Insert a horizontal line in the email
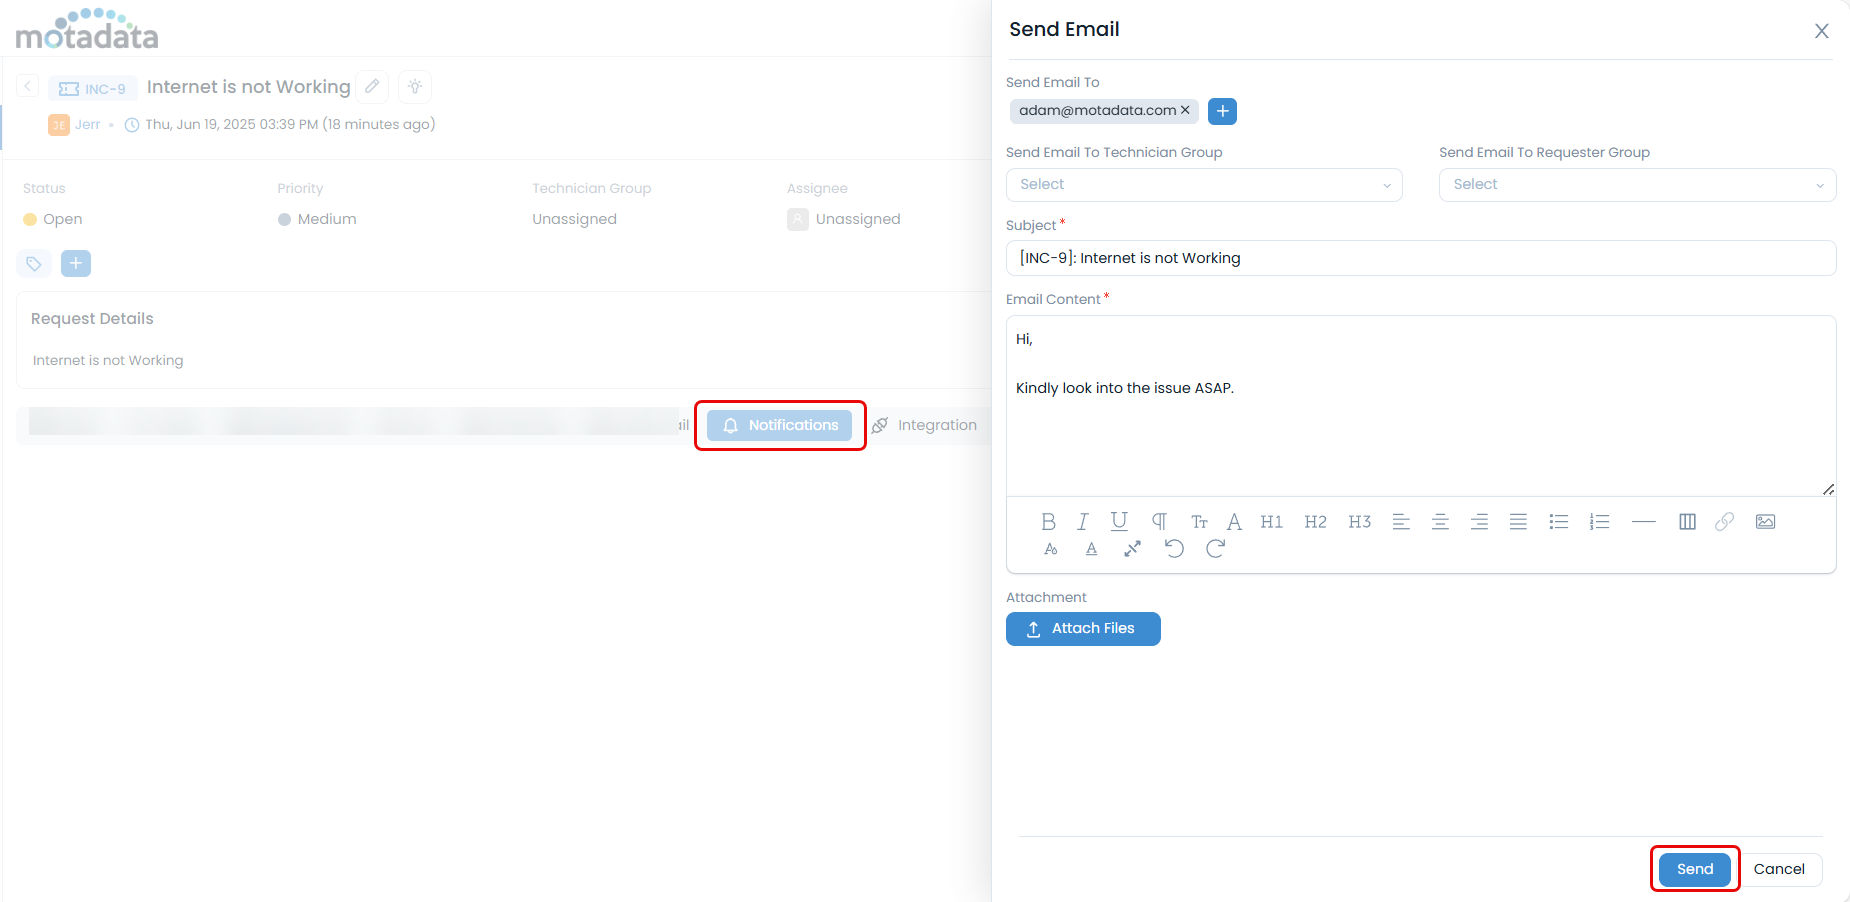Viewport: 1850px width, 902px height. coord(1644,521)
